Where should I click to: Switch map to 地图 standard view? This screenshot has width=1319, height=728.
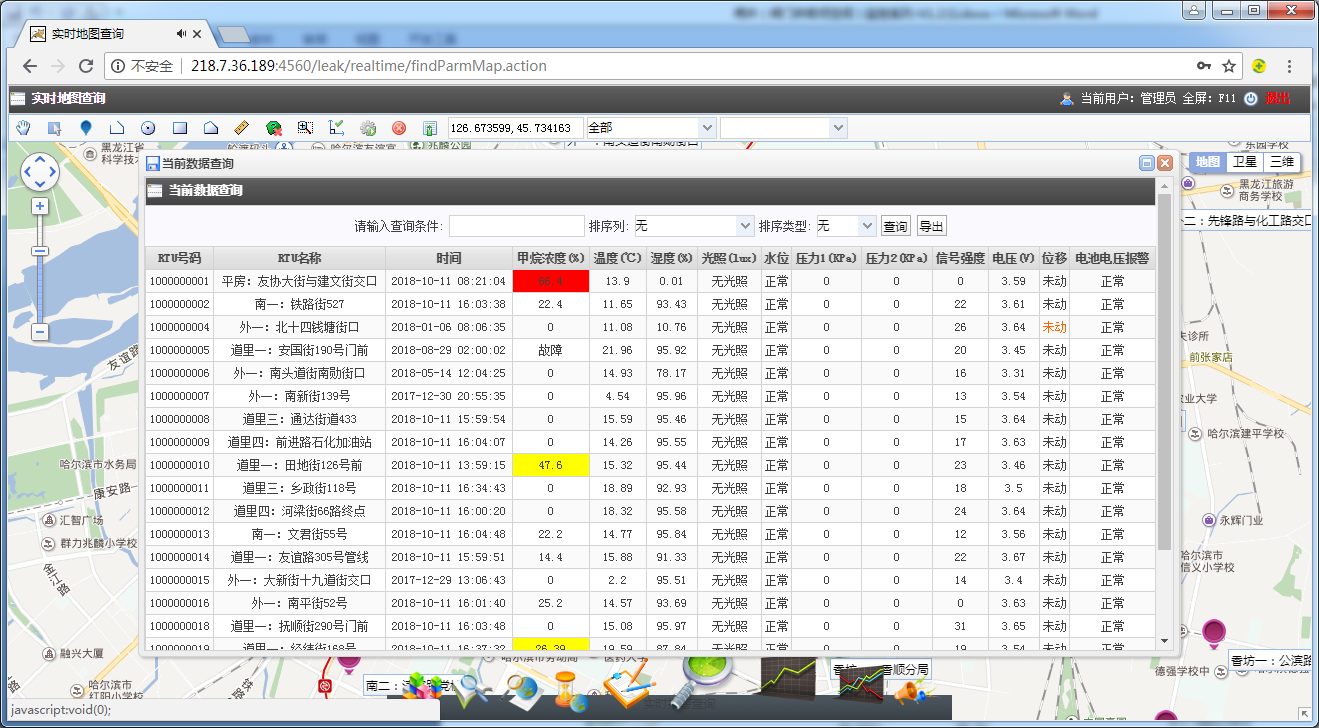pyautogui.click(x=1207, y=162)
